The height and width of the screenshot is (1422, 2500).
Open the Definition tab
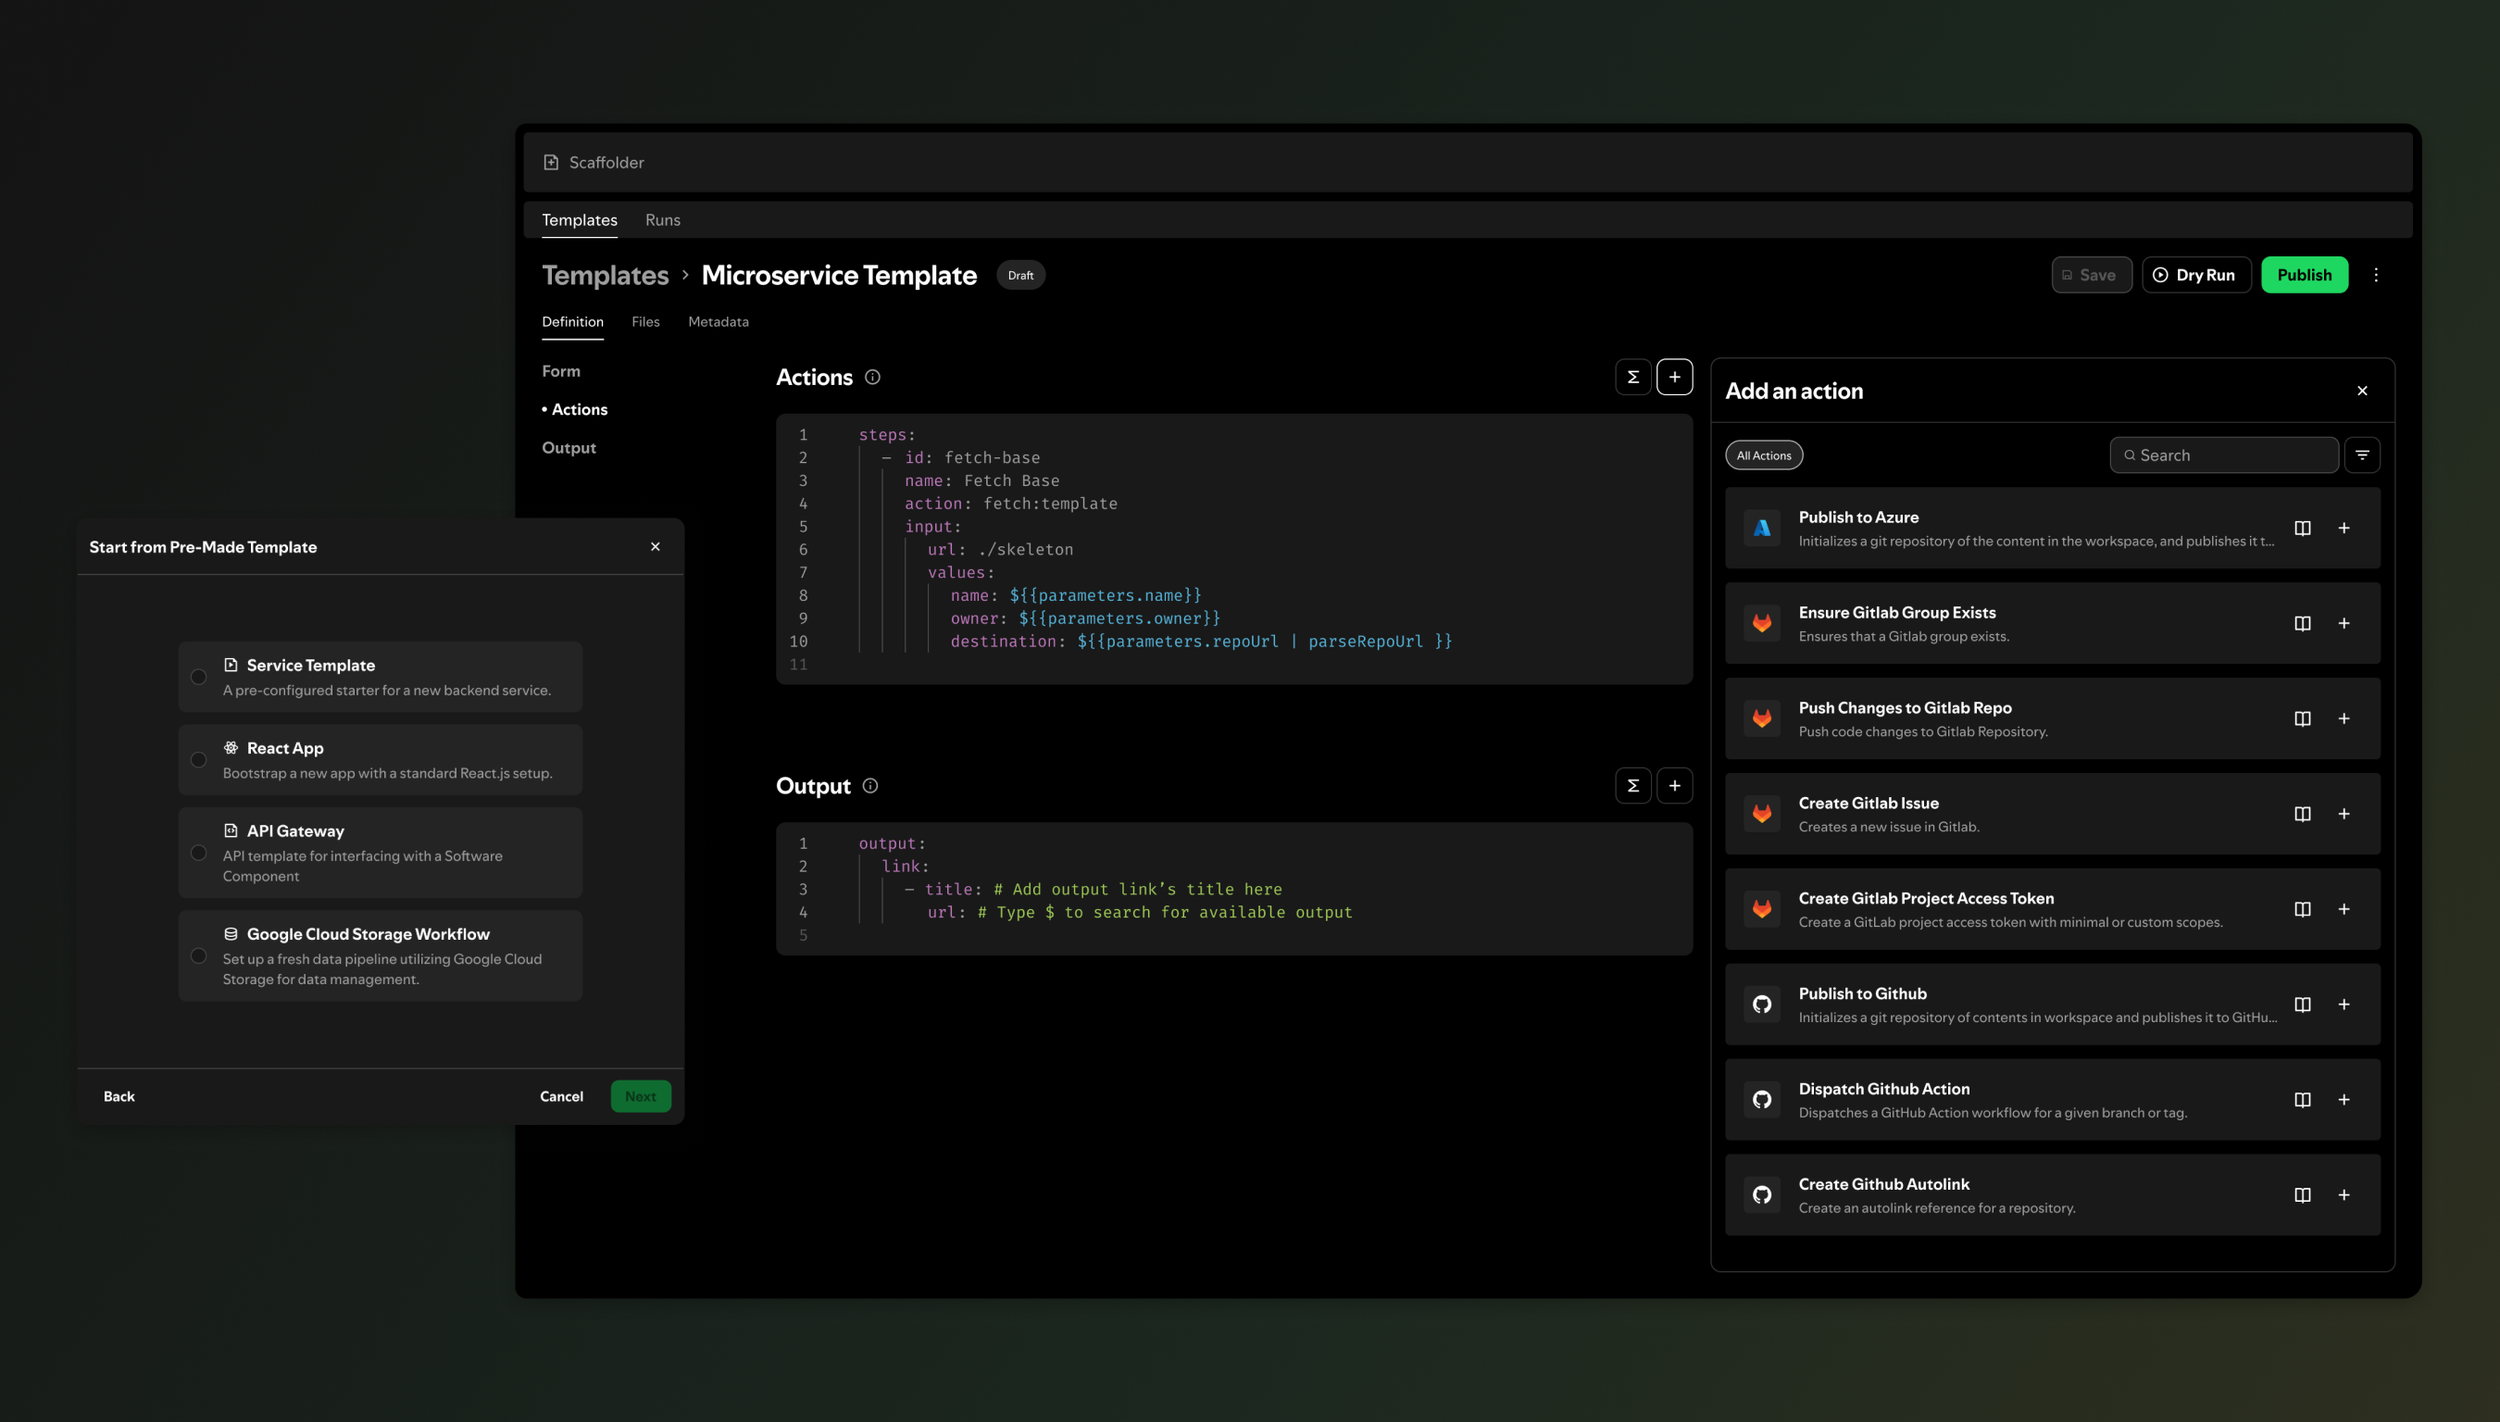[572, 322]
